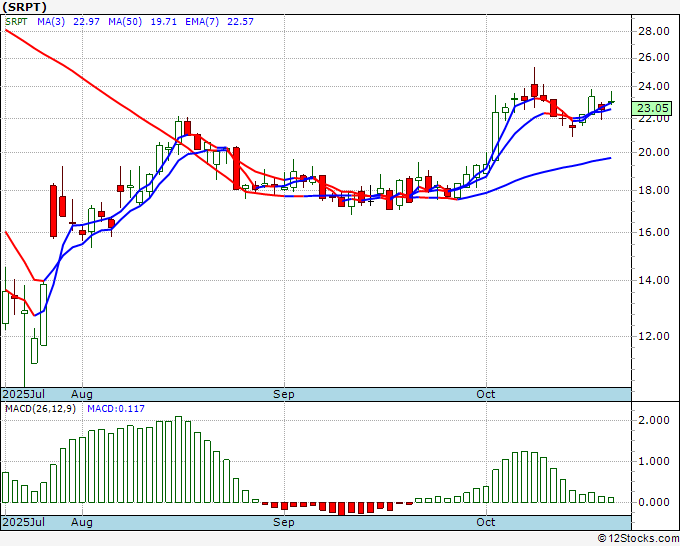Click the 24.00 price axis label

[x=653, y=86]
